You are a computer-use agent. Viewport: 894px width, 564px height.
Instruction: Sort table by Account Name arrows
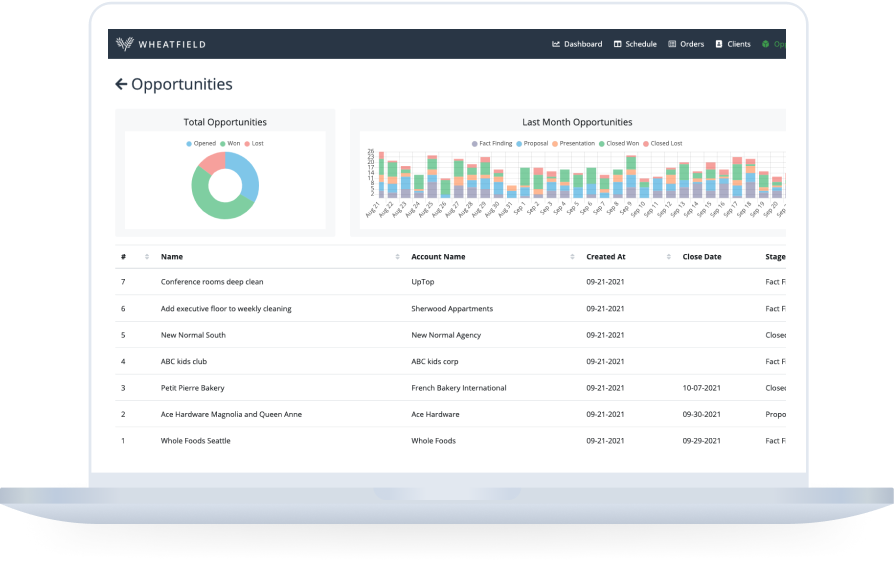click(572, 257)
